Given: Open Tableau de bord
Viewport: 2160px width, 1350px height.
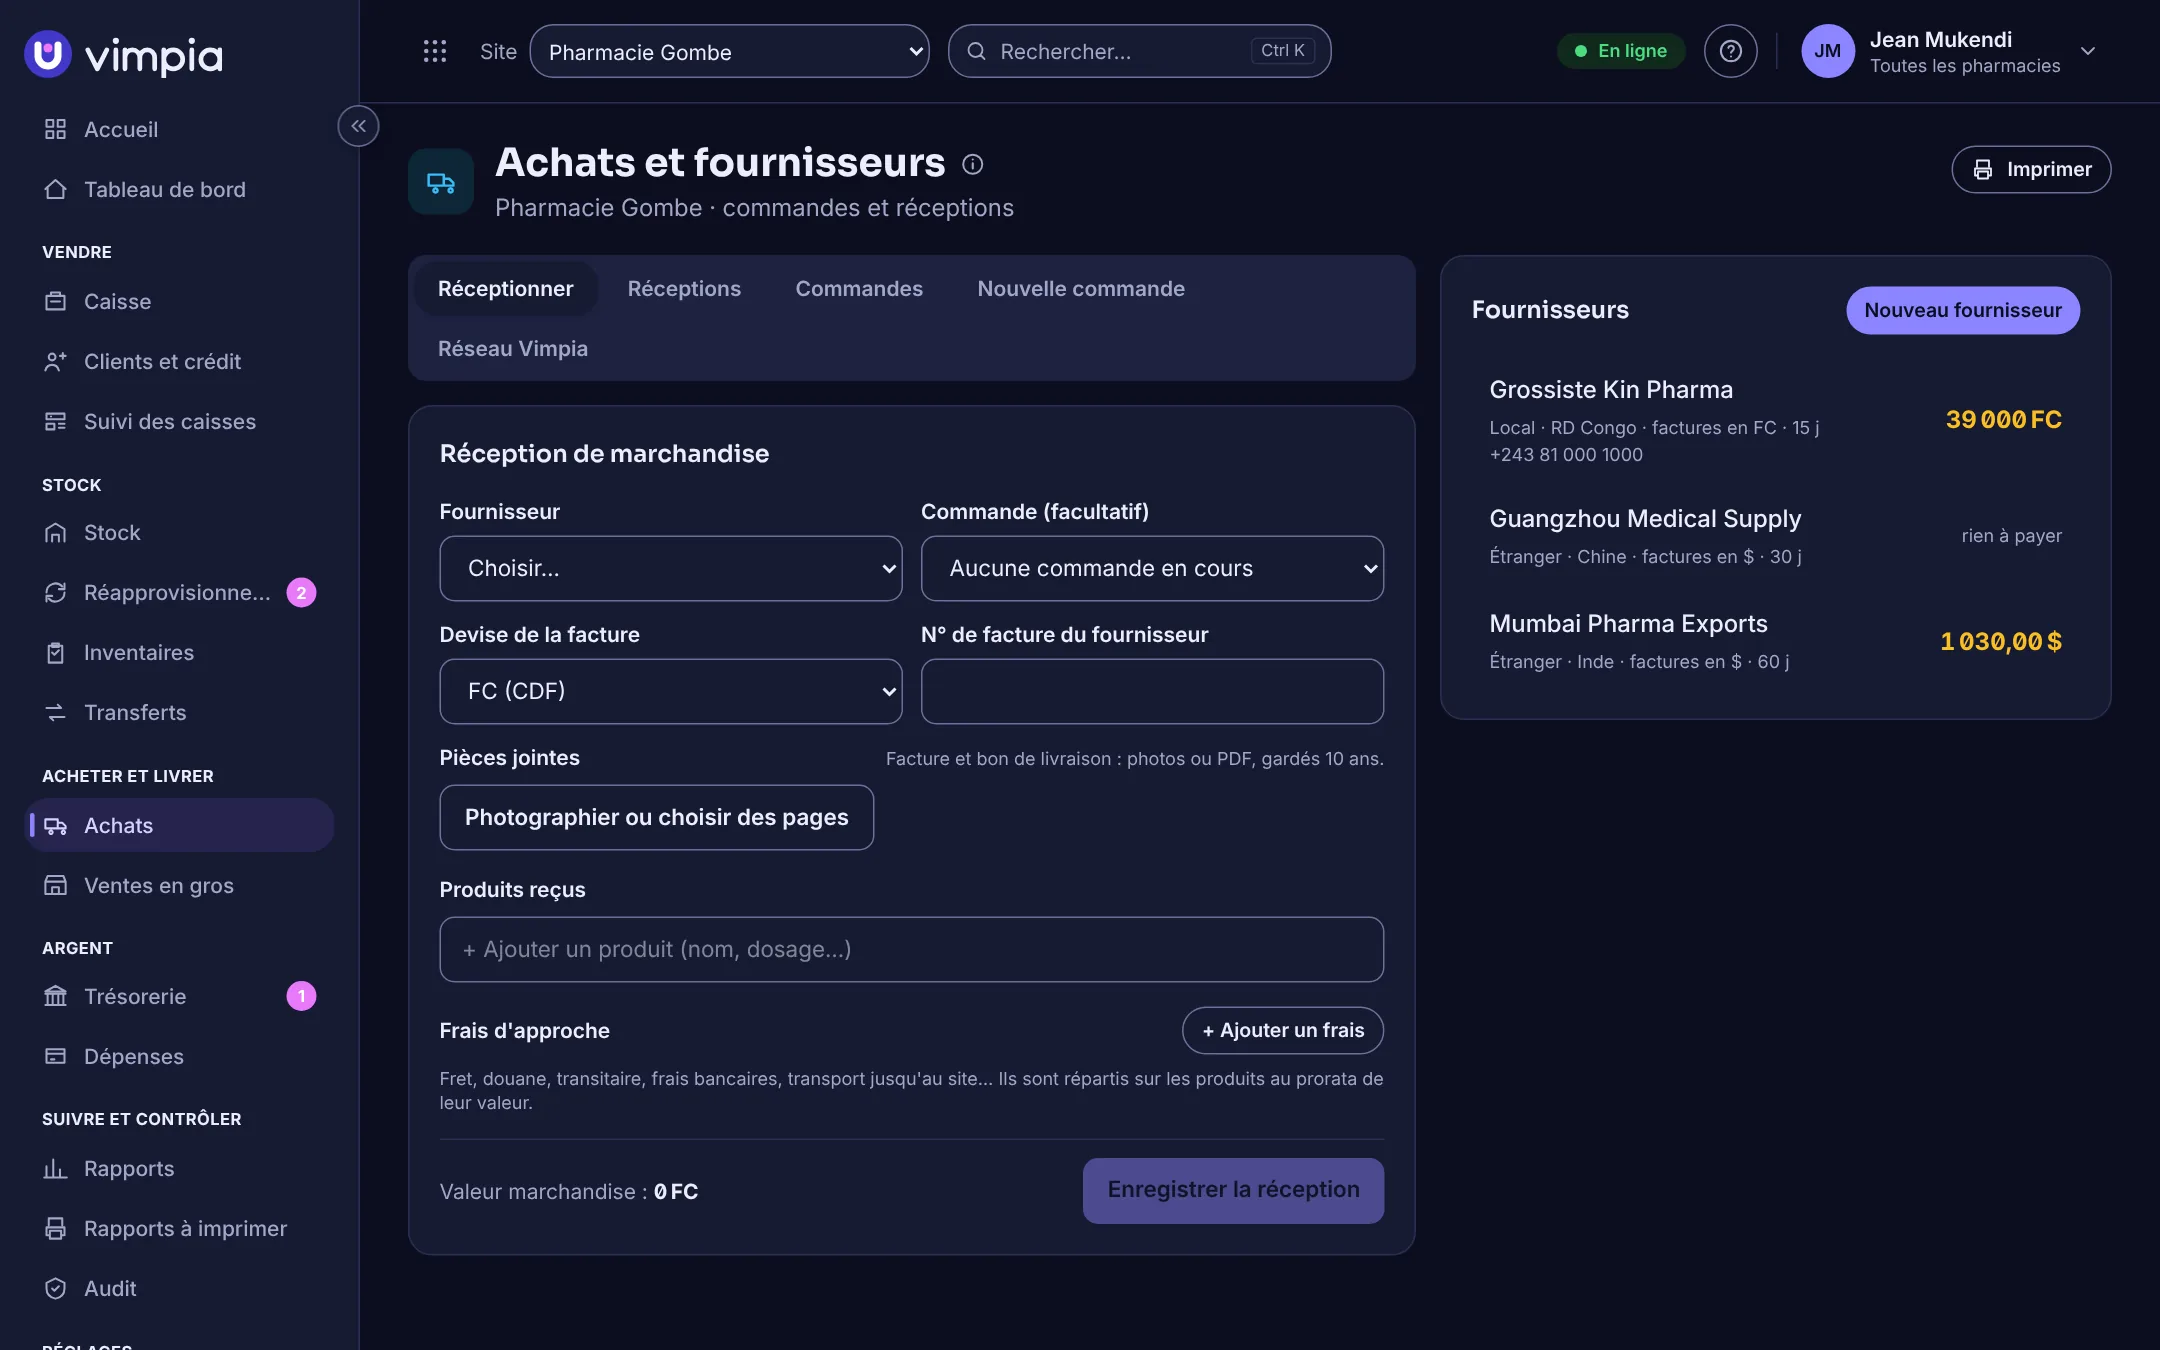Looking at the screenshot, I should pos(179,189).
